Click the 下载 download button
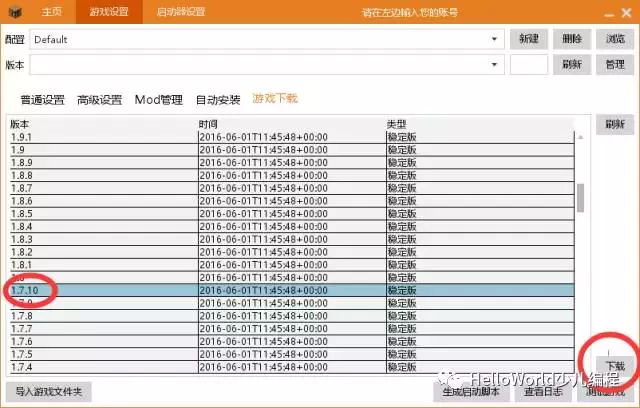This screenshot has height=408, width=640. (x=615, y=366)
